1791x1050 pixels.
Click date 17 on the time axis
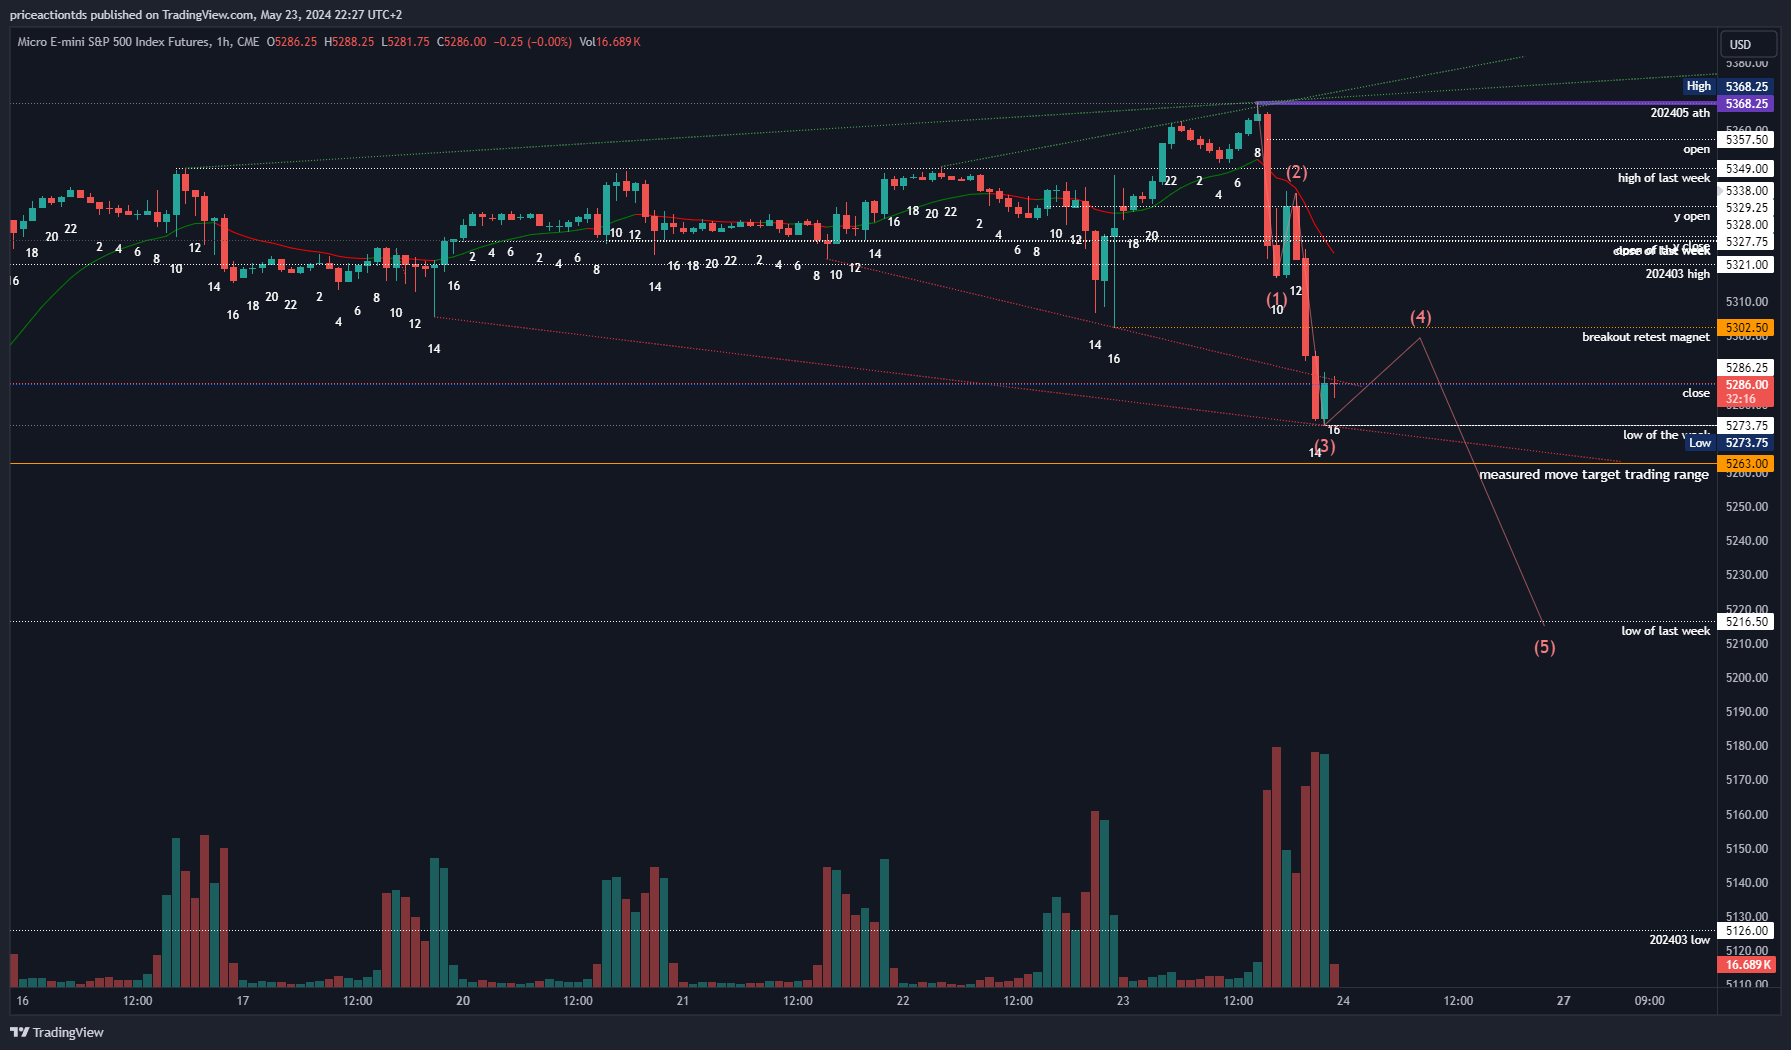243,1001
